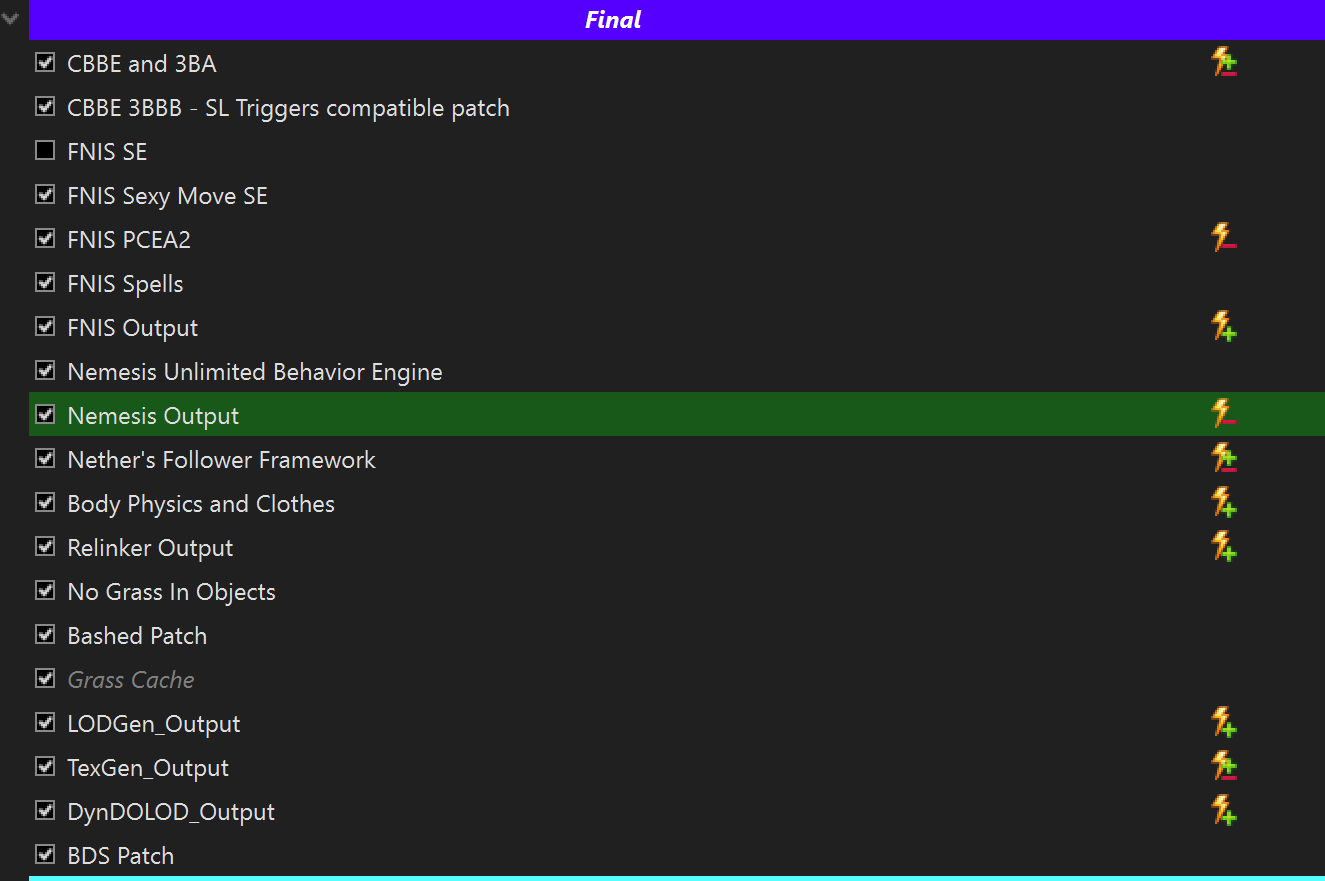Click the LODGen_Output conflict icon
The height and width of the screenshot is (881, 1325).
click(1224, 722)
